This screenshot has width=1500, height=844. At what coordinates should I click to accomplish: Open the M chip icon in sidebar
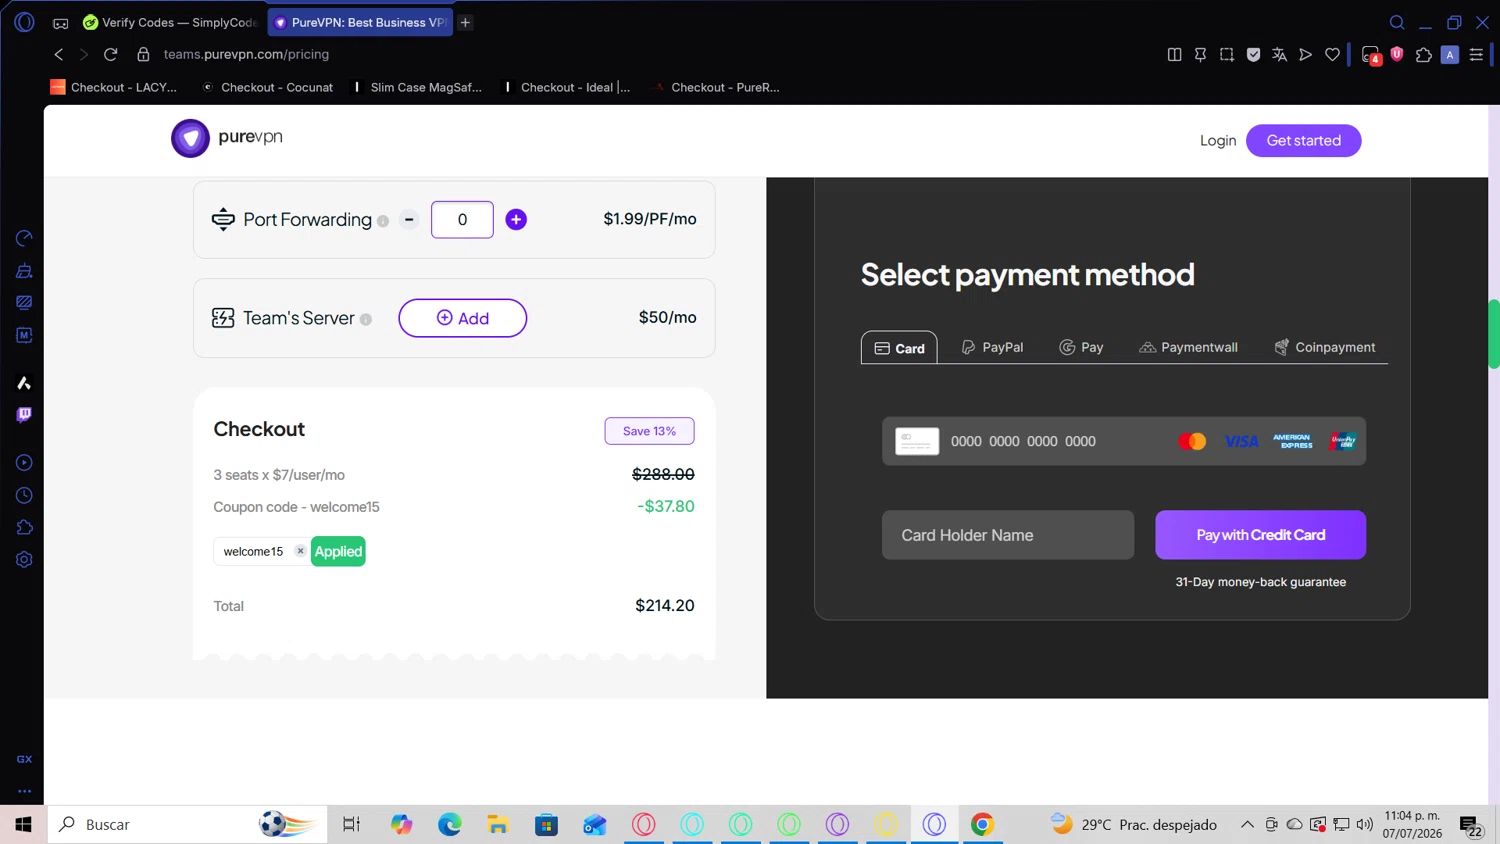click(24, 335)
